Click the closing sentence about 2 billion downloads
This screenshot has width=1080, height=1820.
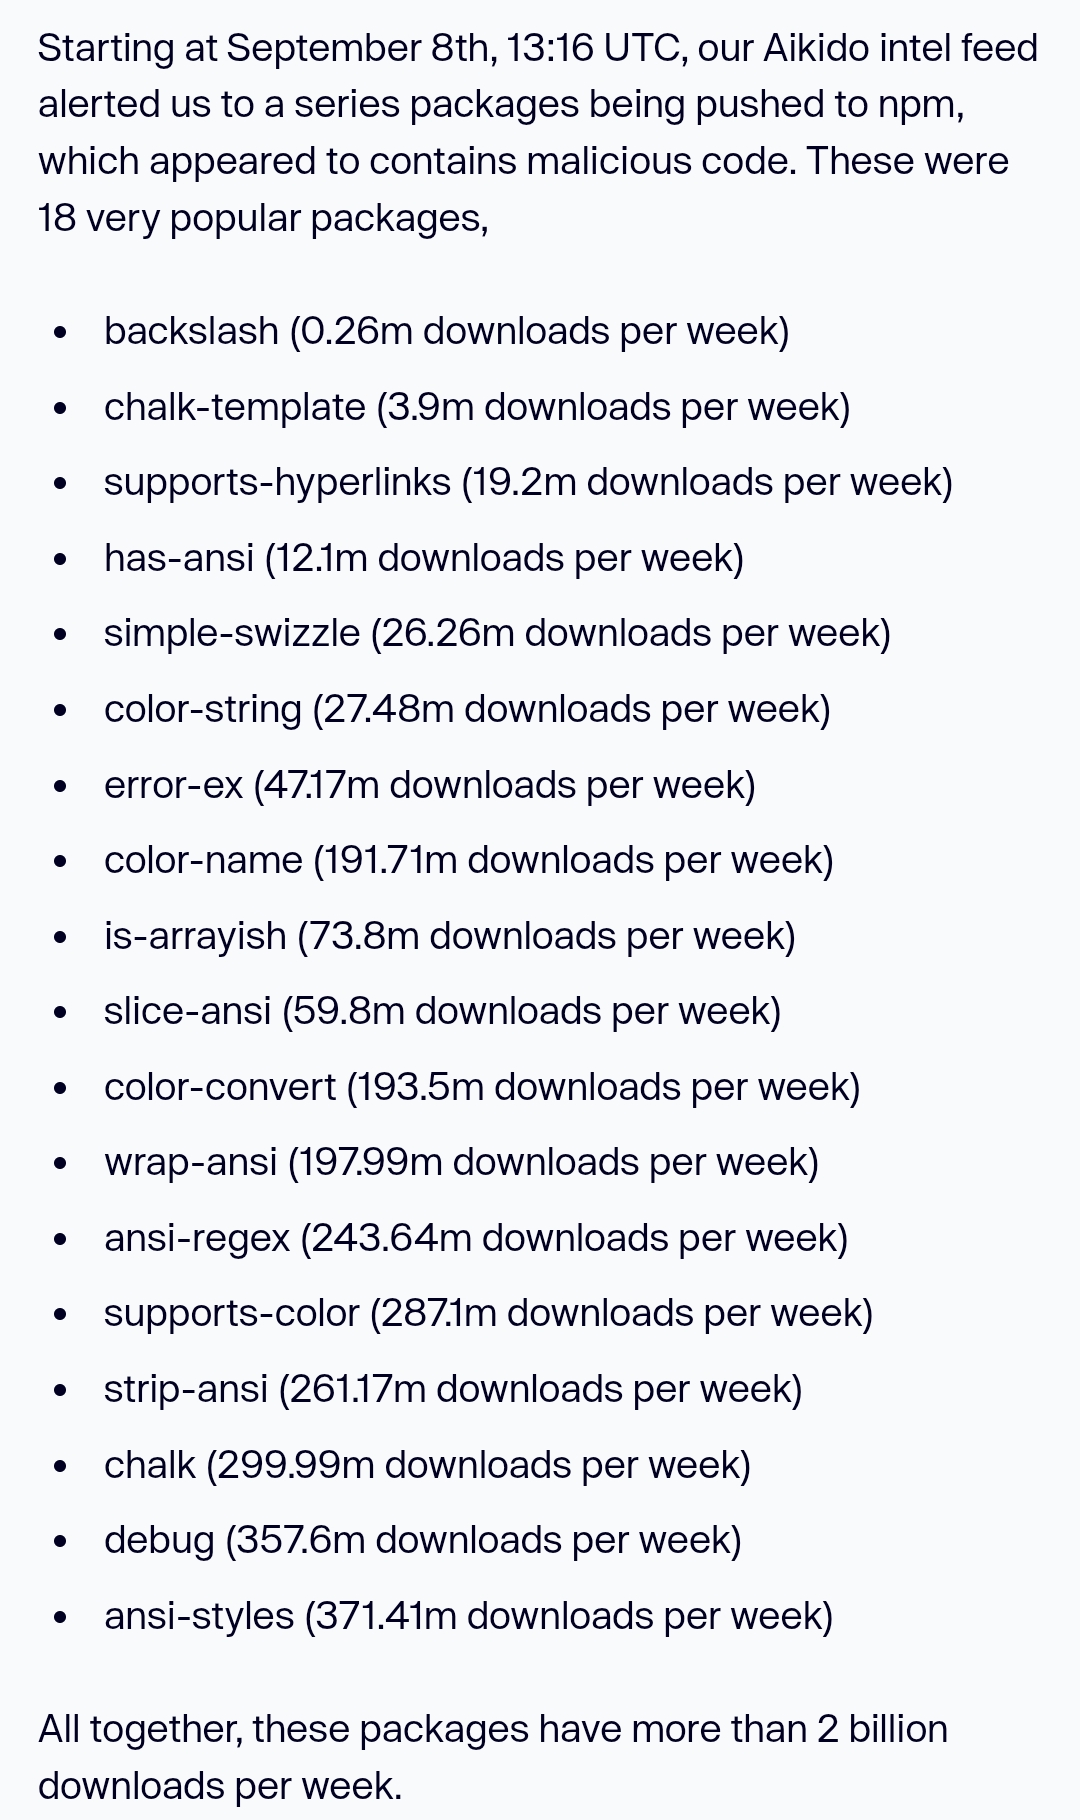click(x=493, y=1757)
